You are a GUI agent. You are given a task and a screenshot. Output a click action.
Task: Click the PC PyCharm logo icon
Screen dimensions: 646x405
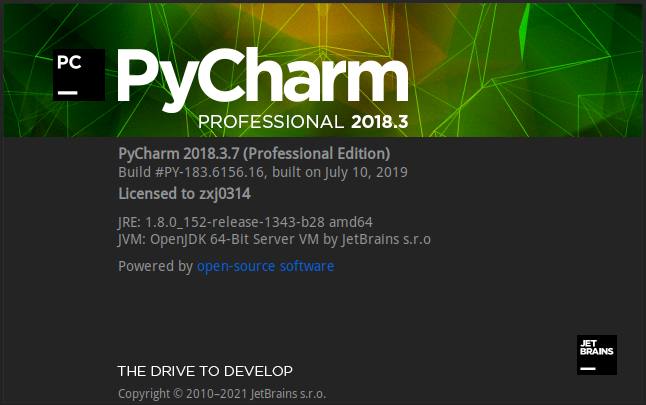pos(79,75)
